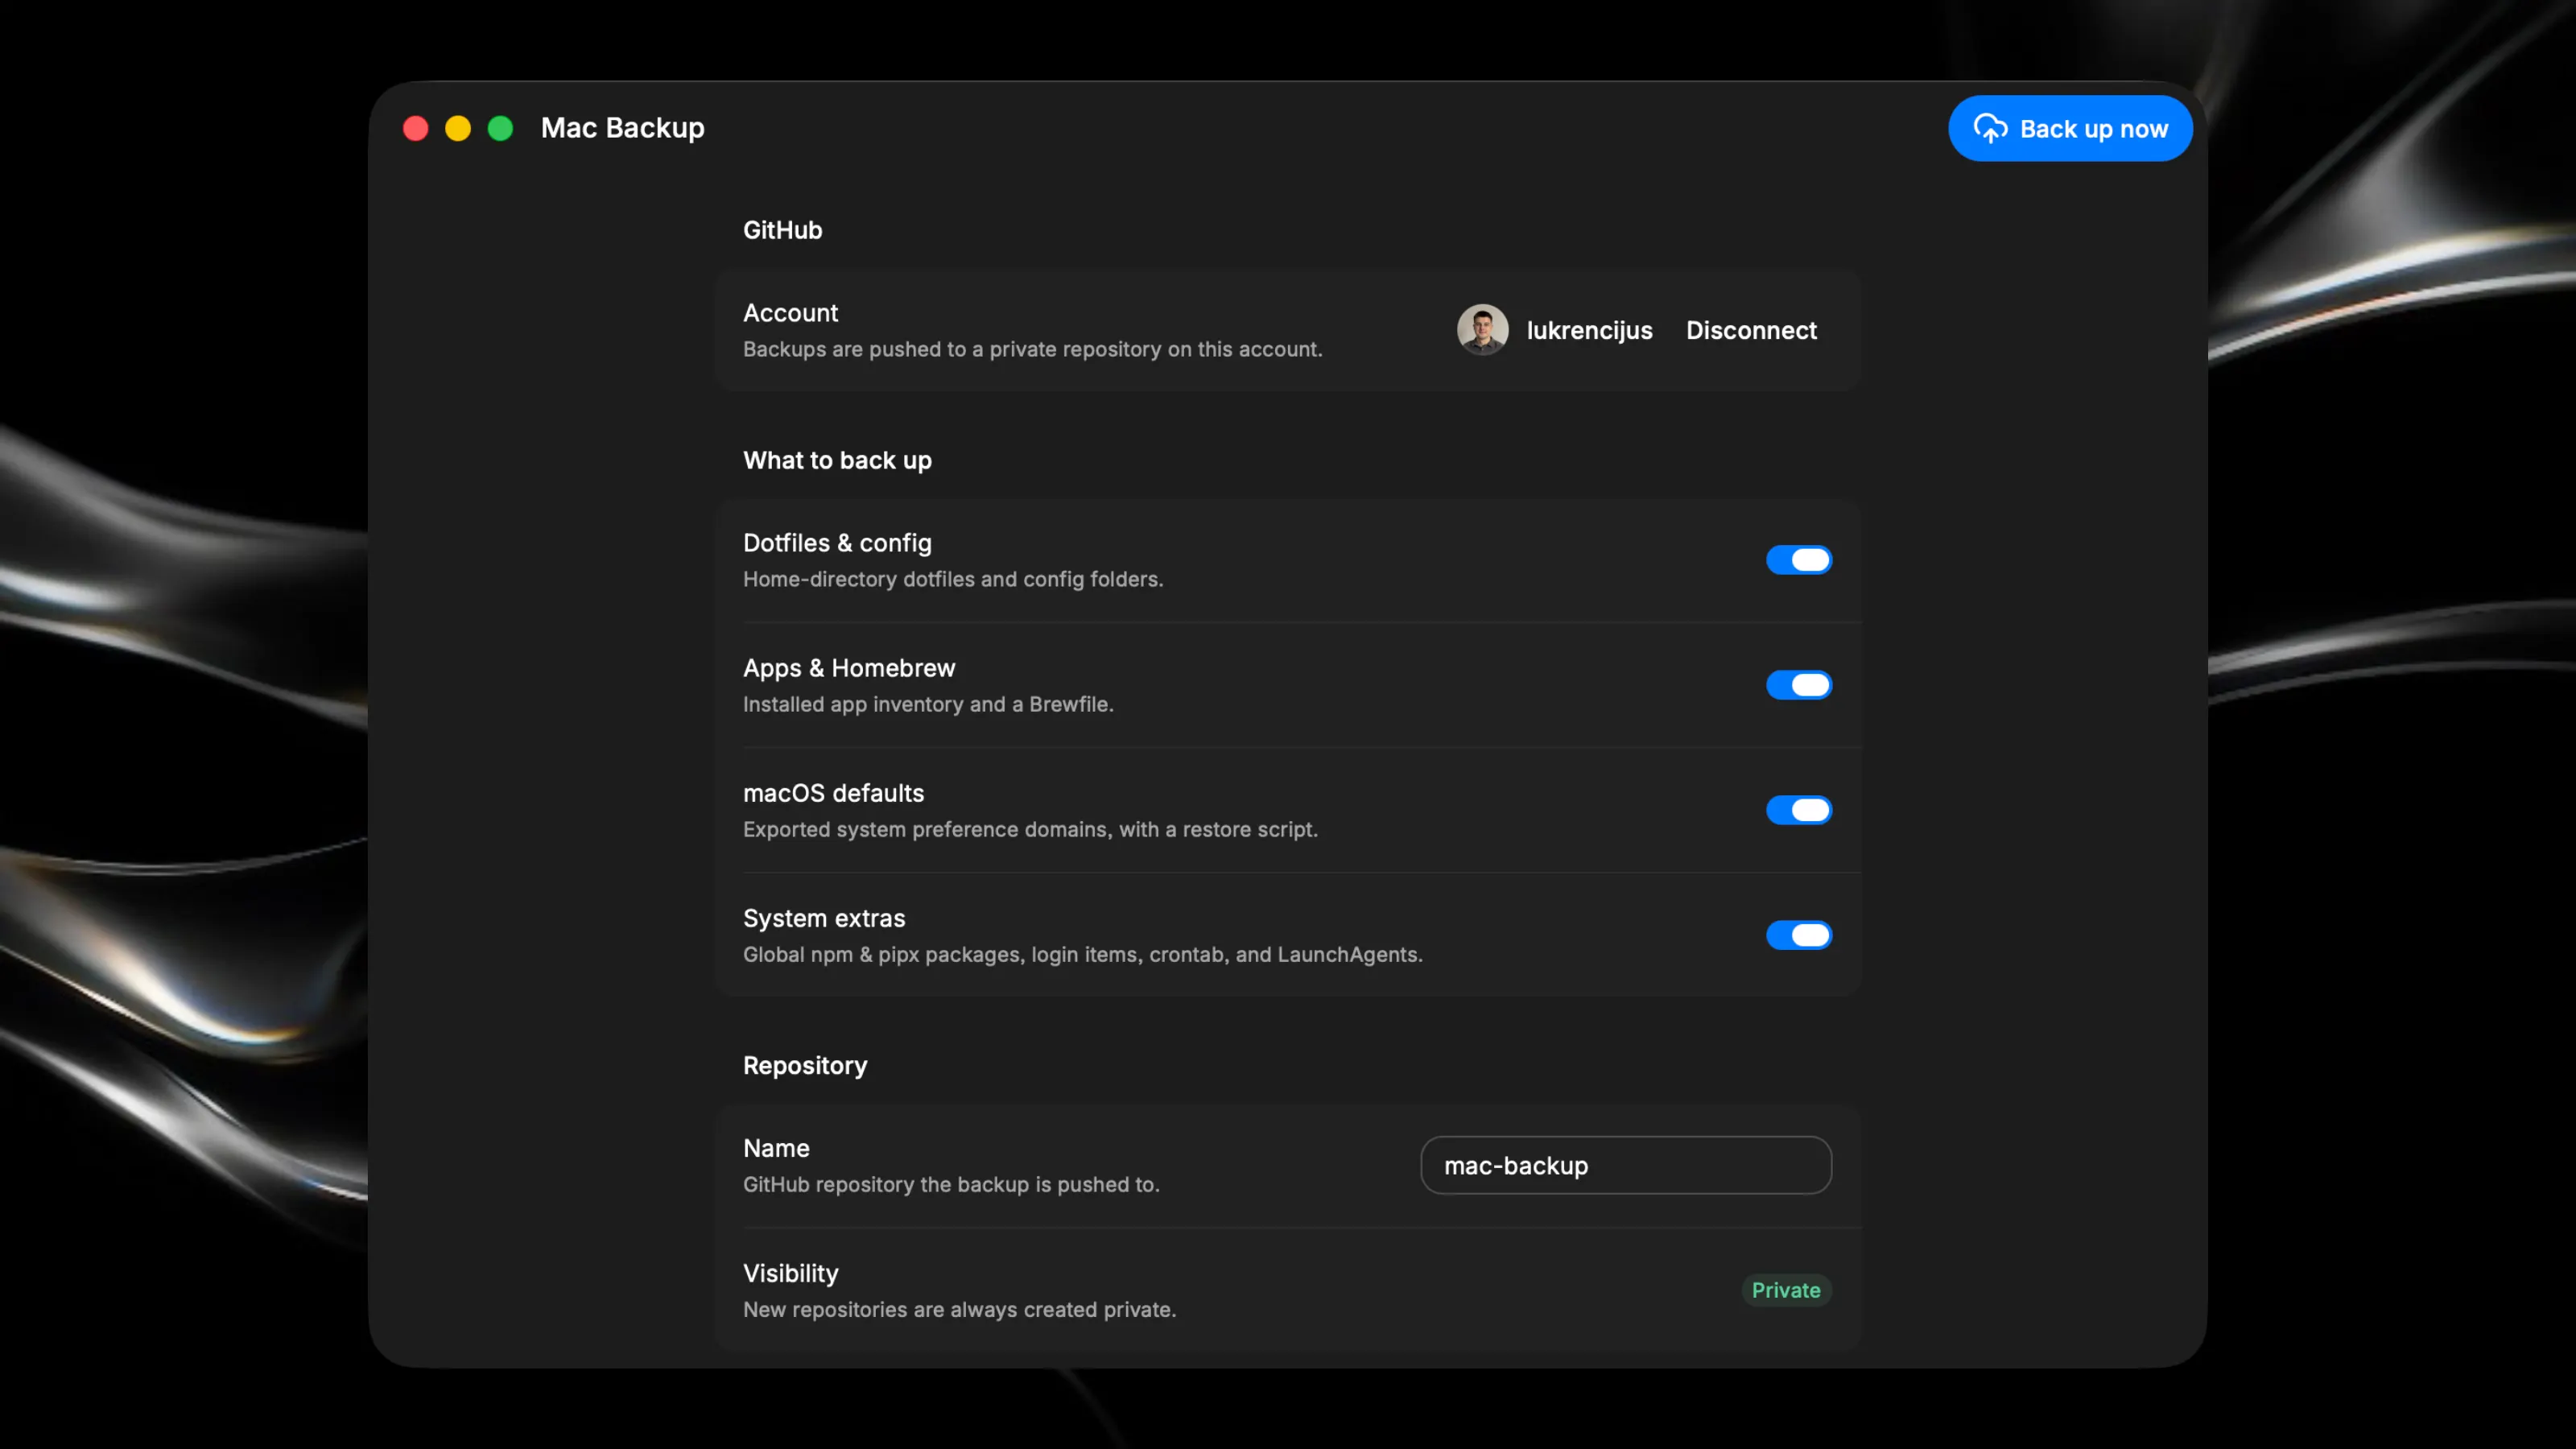
Task: Click the System extras label
Action: coord(824,918)
